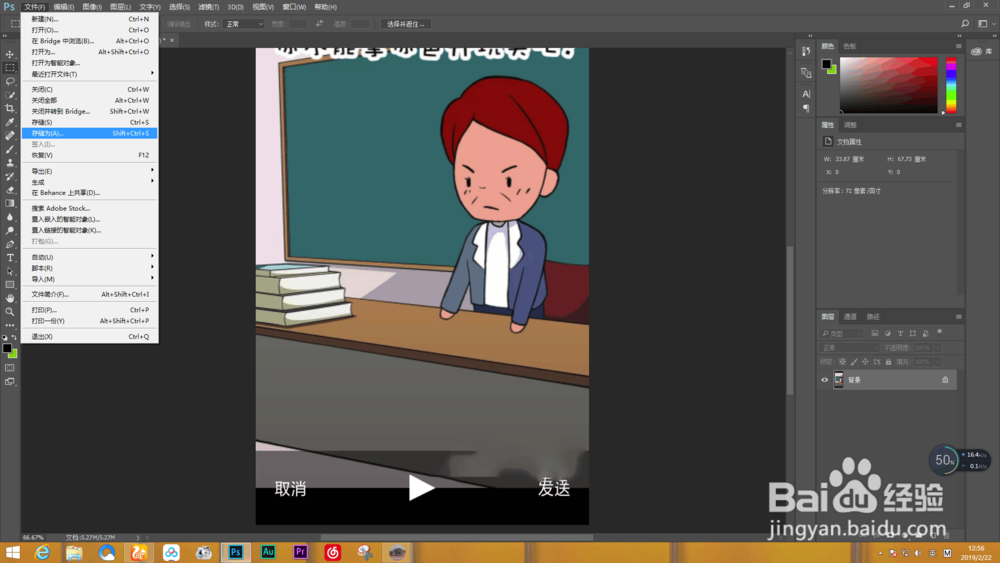Toggle adjustment layer filter icon
1000x563 pixels.
888,333
